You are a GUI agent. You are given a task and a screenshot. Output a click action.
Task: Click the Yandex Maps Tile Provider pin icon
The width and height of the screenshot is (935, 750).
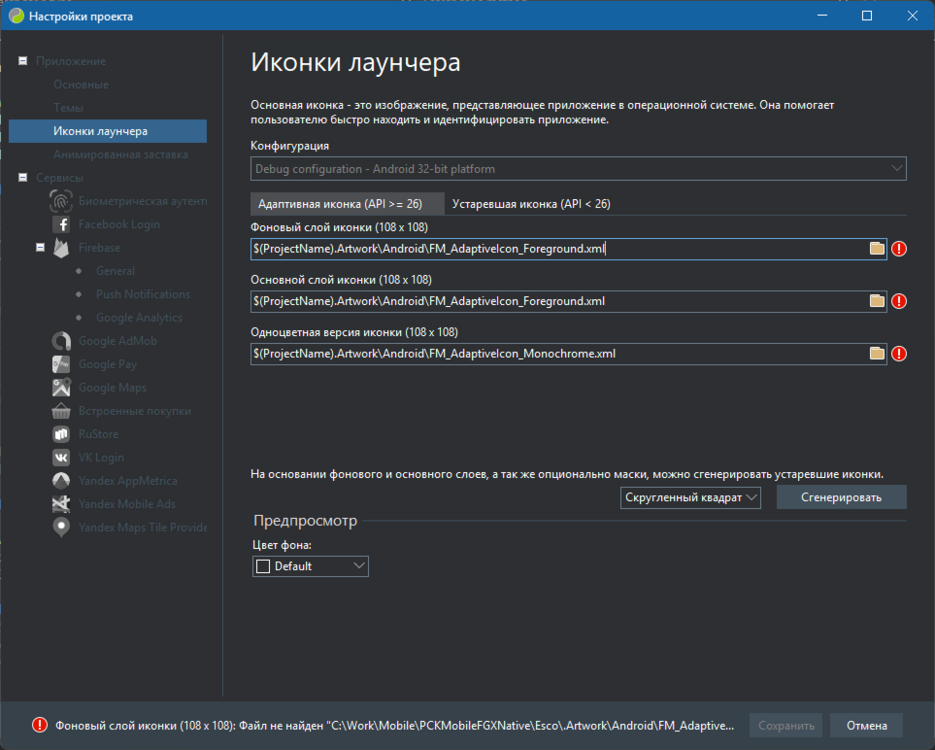(61, 528)
